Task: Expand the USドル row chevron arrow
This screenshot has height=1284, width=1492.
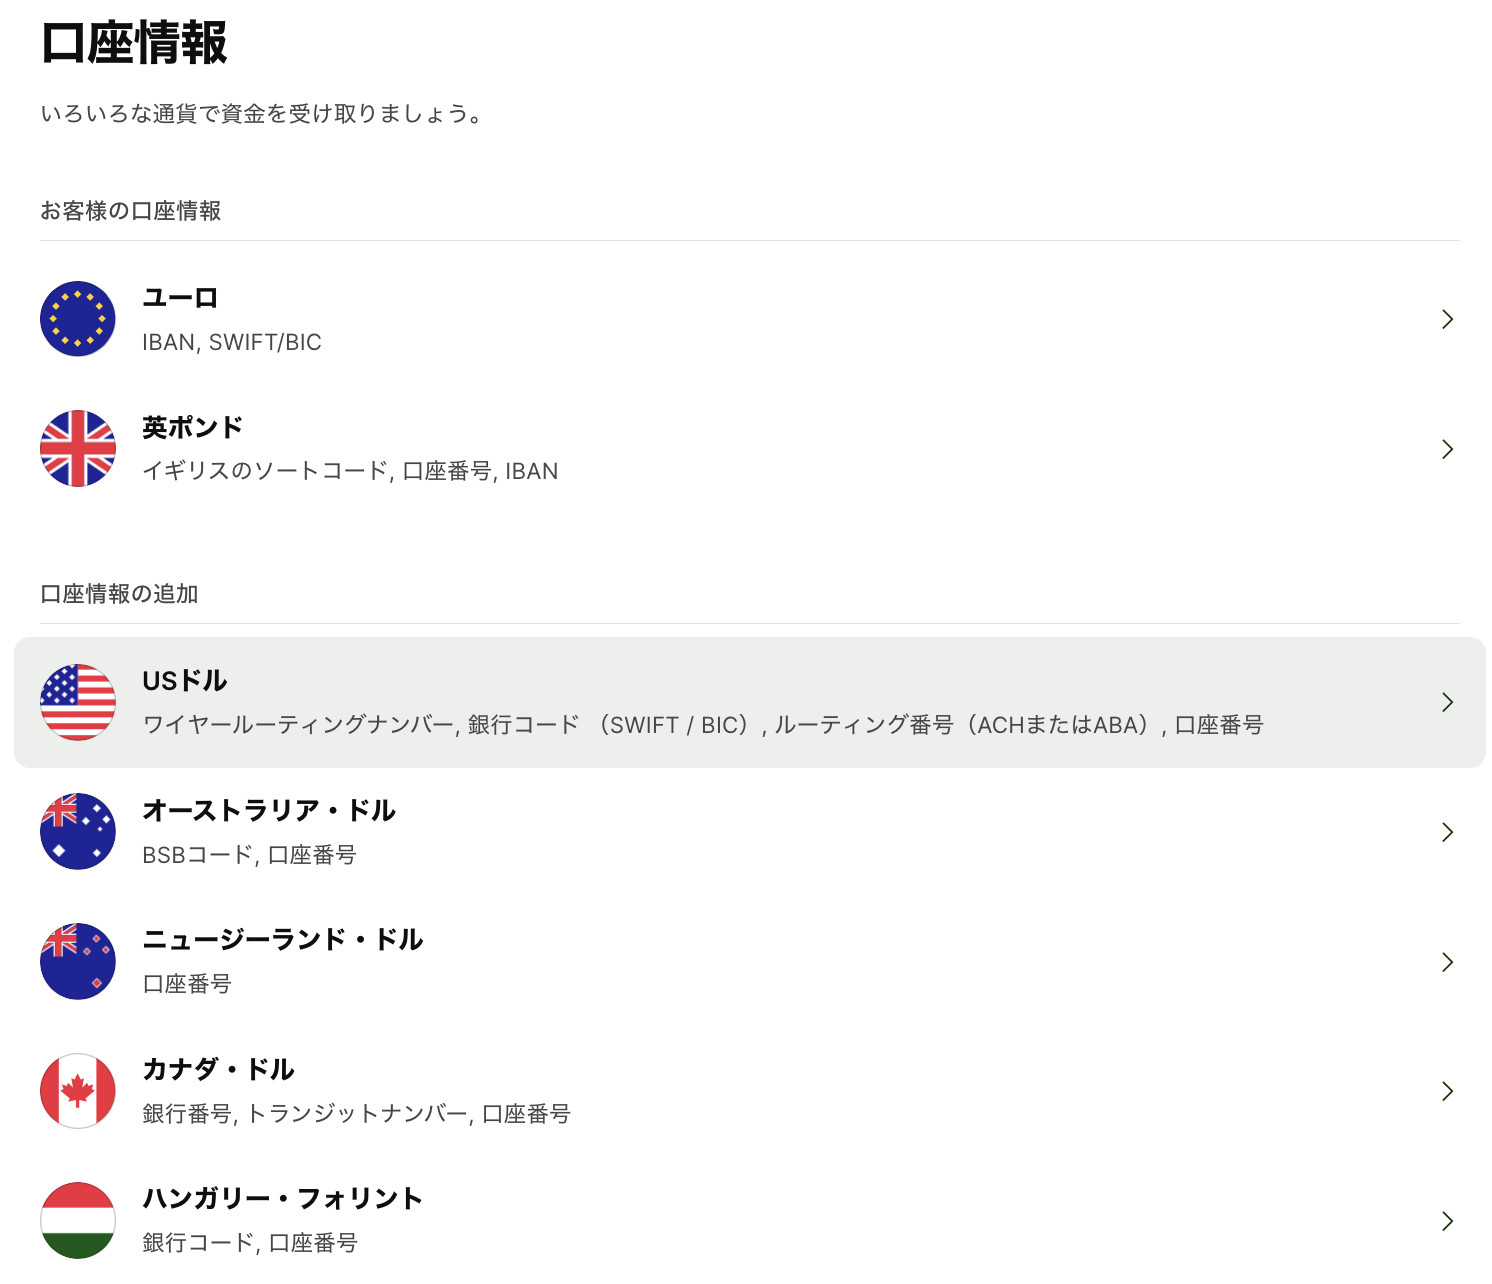Action: point(1447,702)
